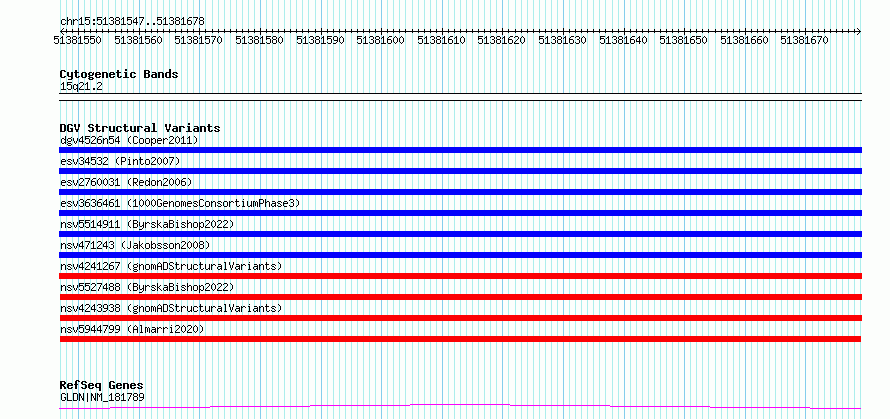The height and width of the screenshot is (419, 890).
Task: Click blue bar for nsv471243
Action: click(x=460, y=255)
